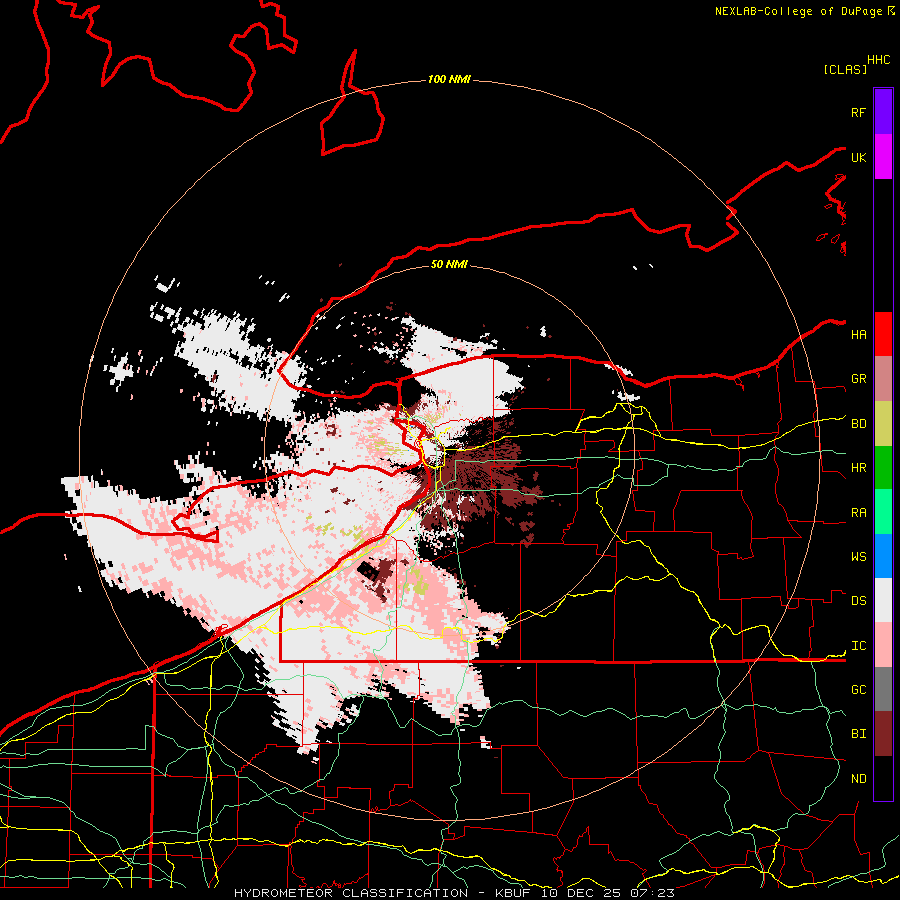Viewport: 900px width, 900px height.
Task: Click the RF purple legend swatch
Action: pyautogui.click(x=883, y=111)
